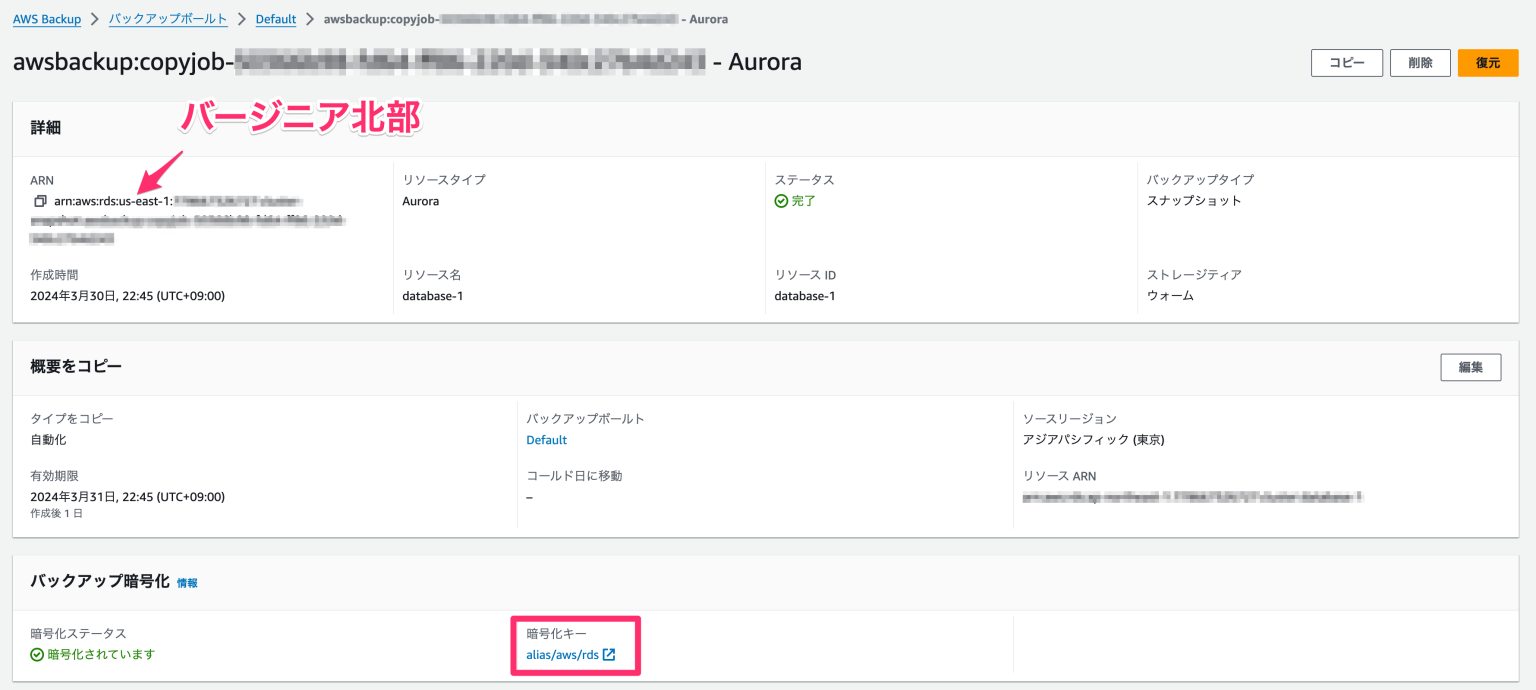This screenshot has width=1536, height=690.
Task: Navigate to AWS Backup via breadcrumb
Action: click(x=47, y=18)
